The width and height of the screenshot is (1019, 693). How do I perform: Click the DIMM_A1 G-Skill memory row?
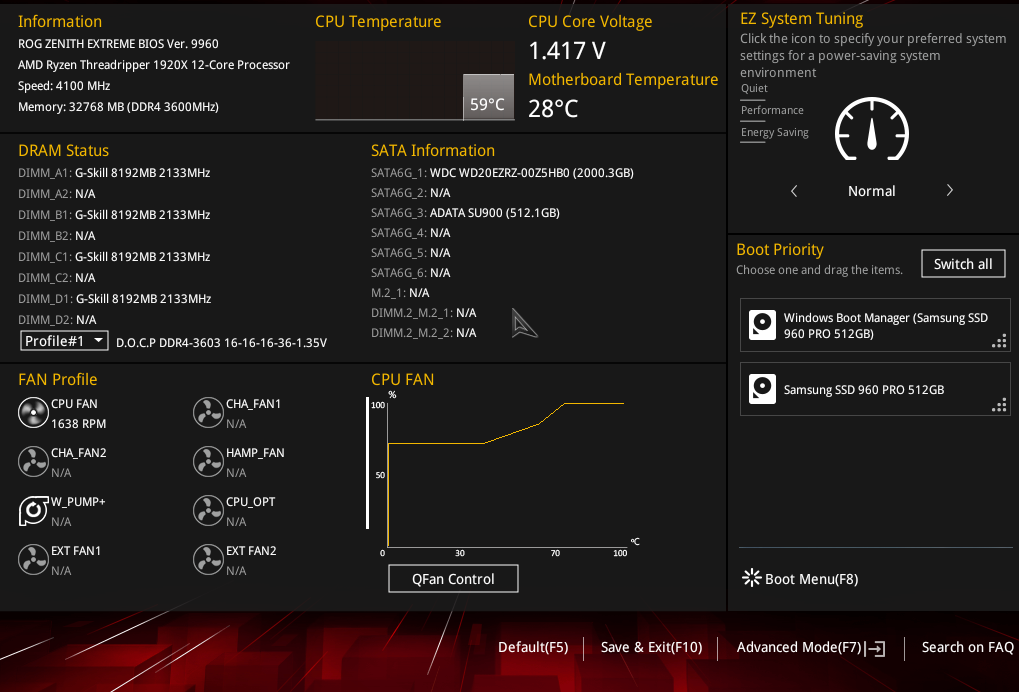[x=114, y=173]
